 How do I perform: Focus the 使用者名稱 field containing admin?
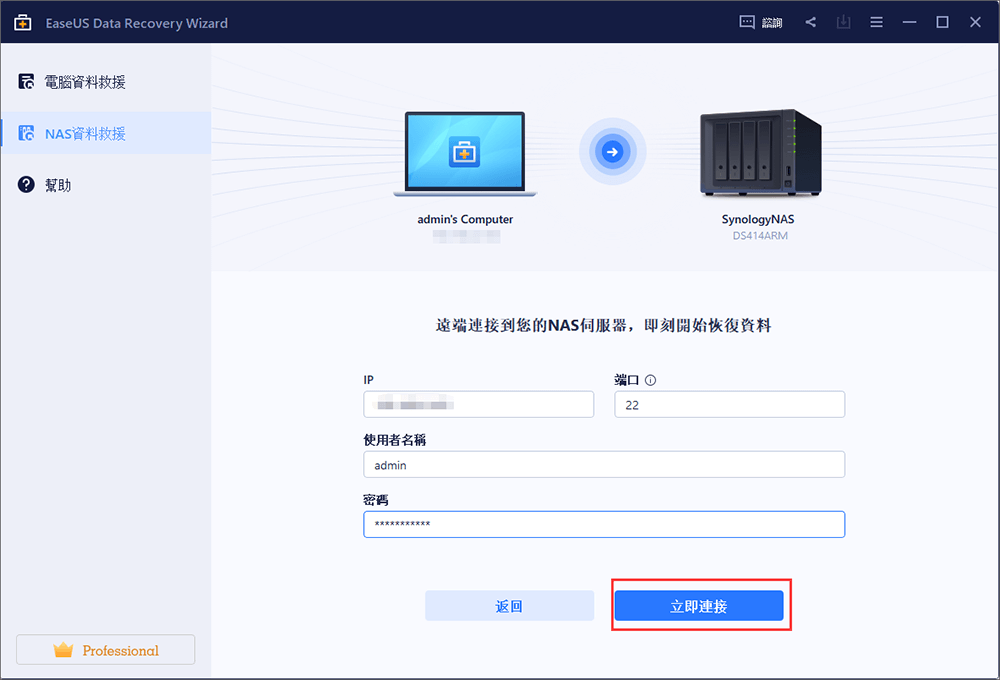(x=604, y=464)
